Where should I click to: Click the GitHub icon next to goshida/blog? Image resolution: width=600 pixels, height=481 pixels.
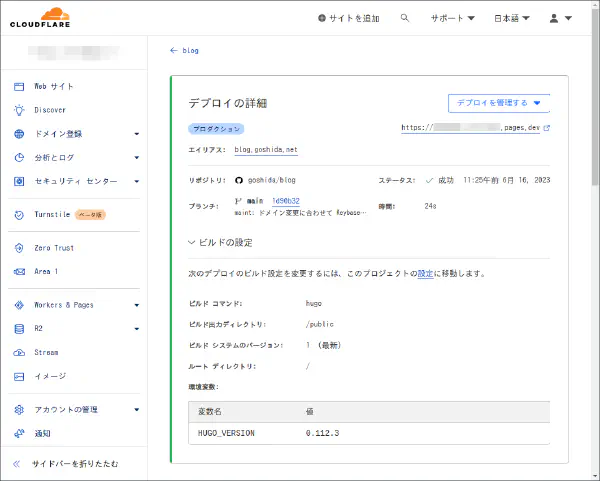239,180
